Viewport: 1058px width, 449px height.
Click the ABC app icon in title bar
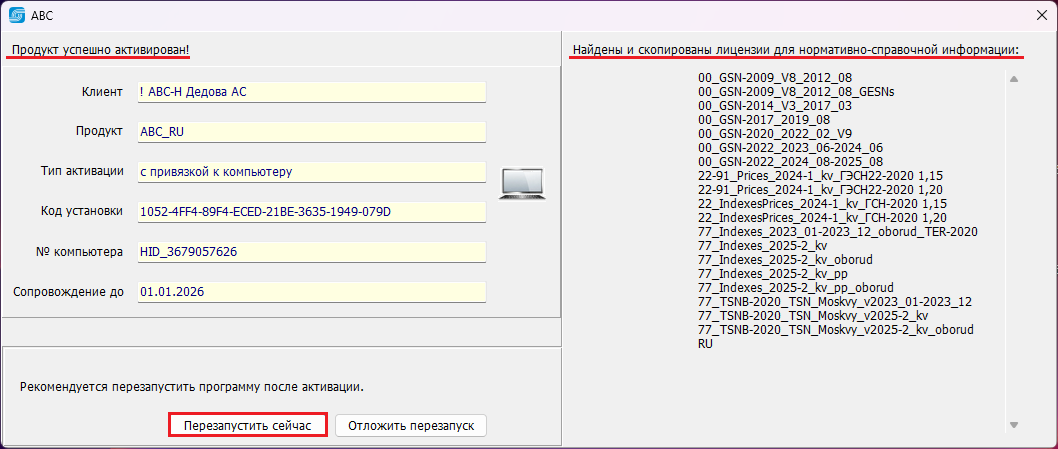(17, 15)
